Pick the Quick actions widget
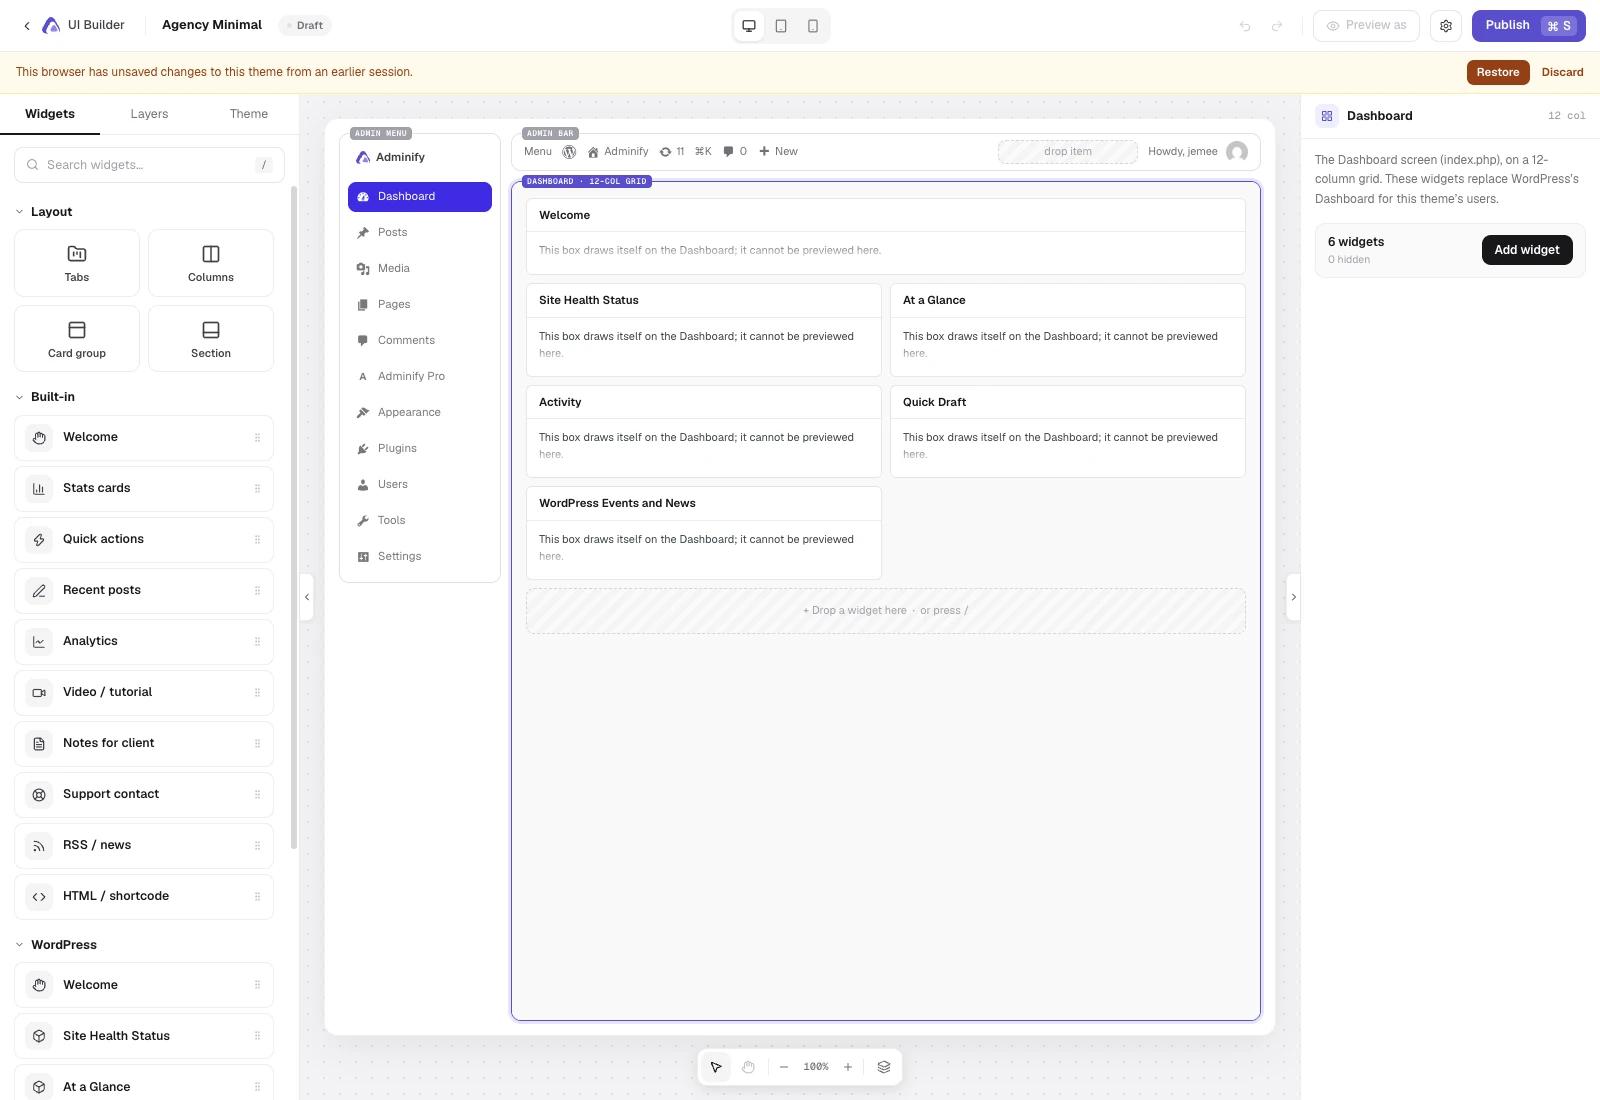Viewport: 1600px width, 1100px height. [144, 540]
